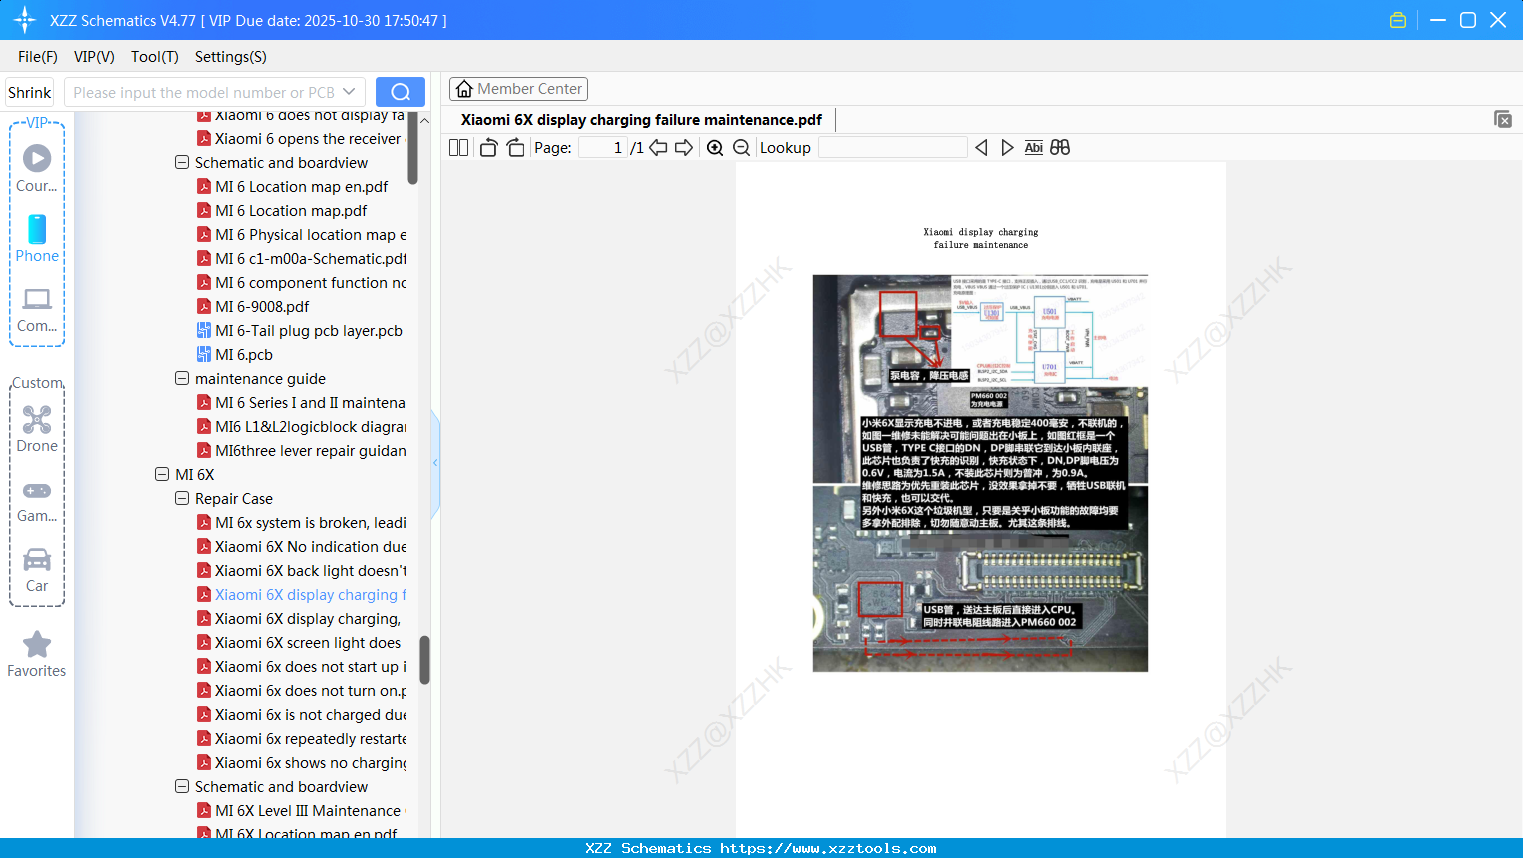
Task: Find next lookup match triangle
Action: tap(1007, 148)
